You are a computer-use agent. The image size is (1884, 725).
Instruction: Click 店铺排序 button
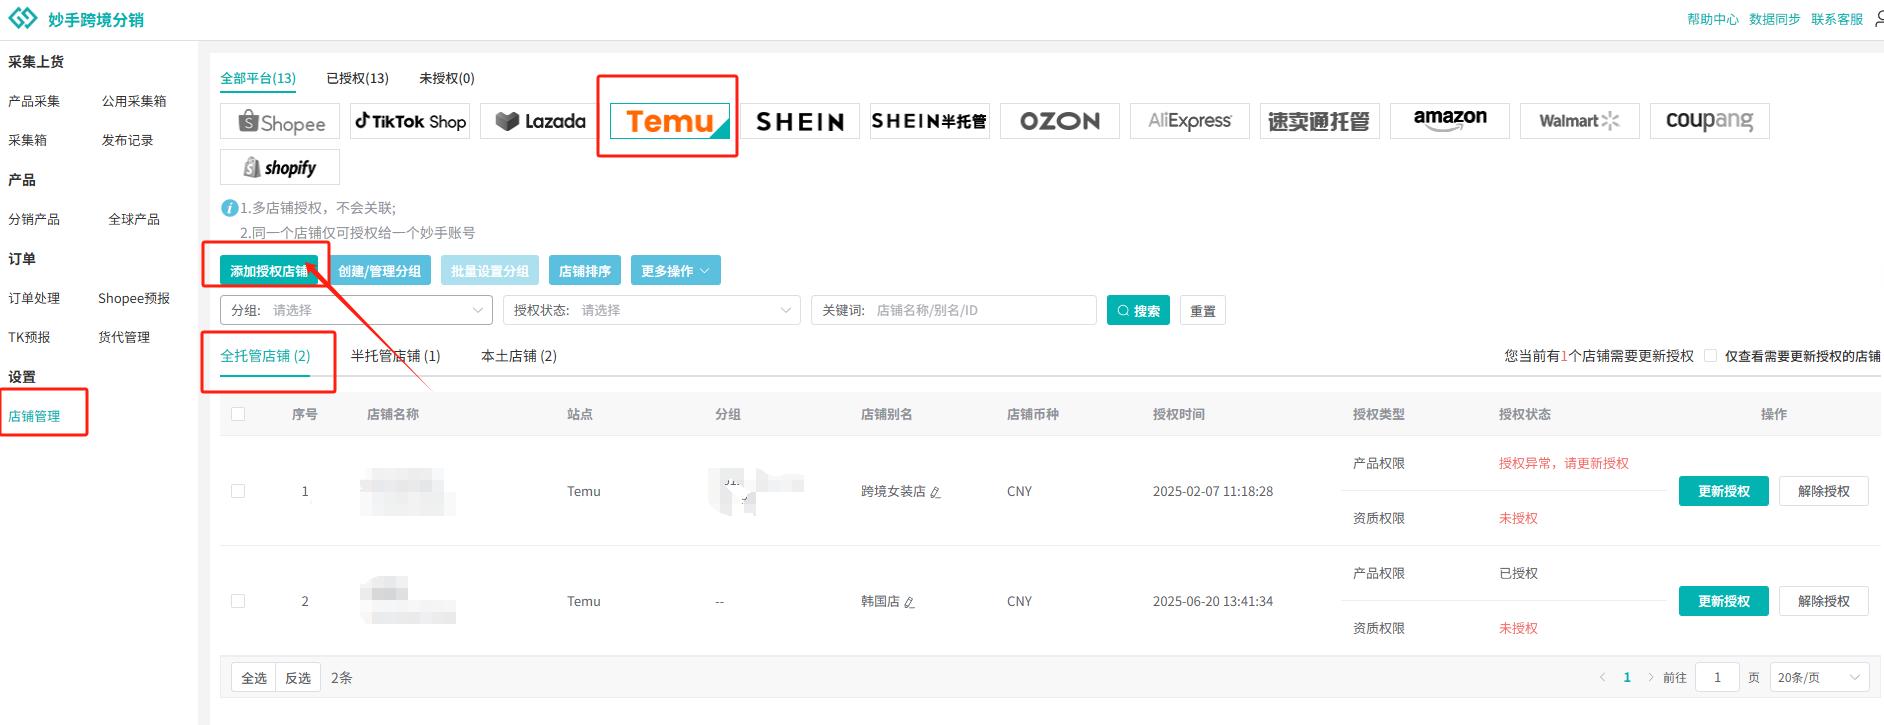(x=585, y=271)
